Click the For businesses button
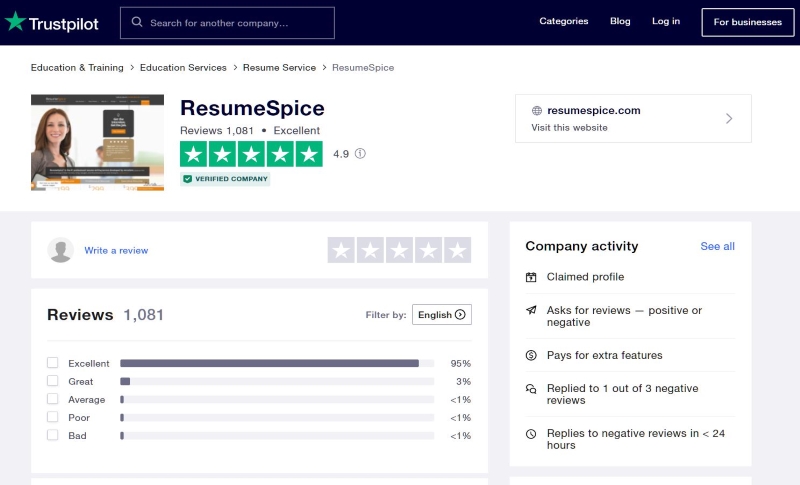This screenshot has height=485, width=800. coord(747,22)
